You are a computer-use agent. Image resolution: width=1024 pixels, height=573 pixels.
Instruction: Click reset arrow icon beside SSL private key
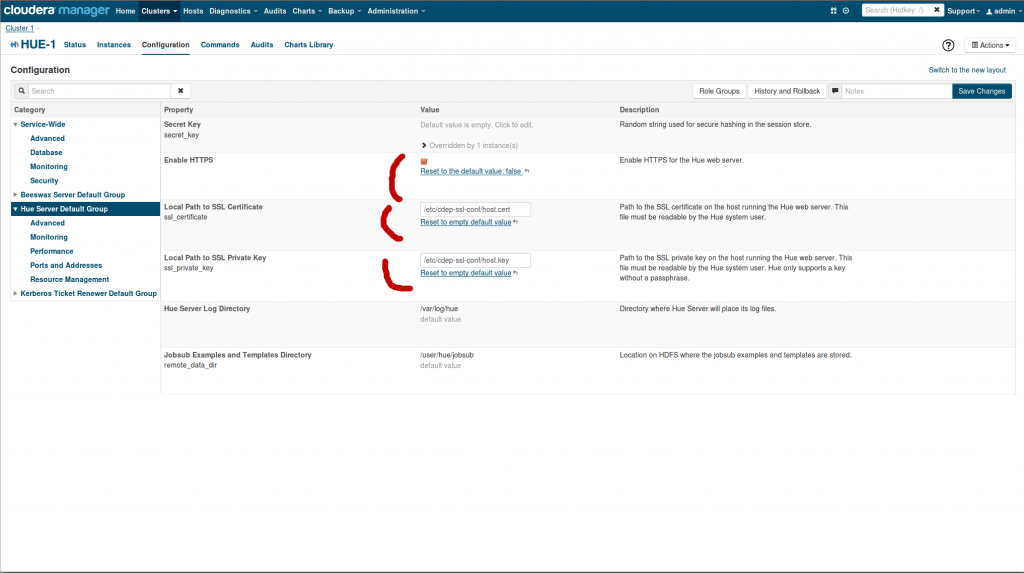[515, 273]
